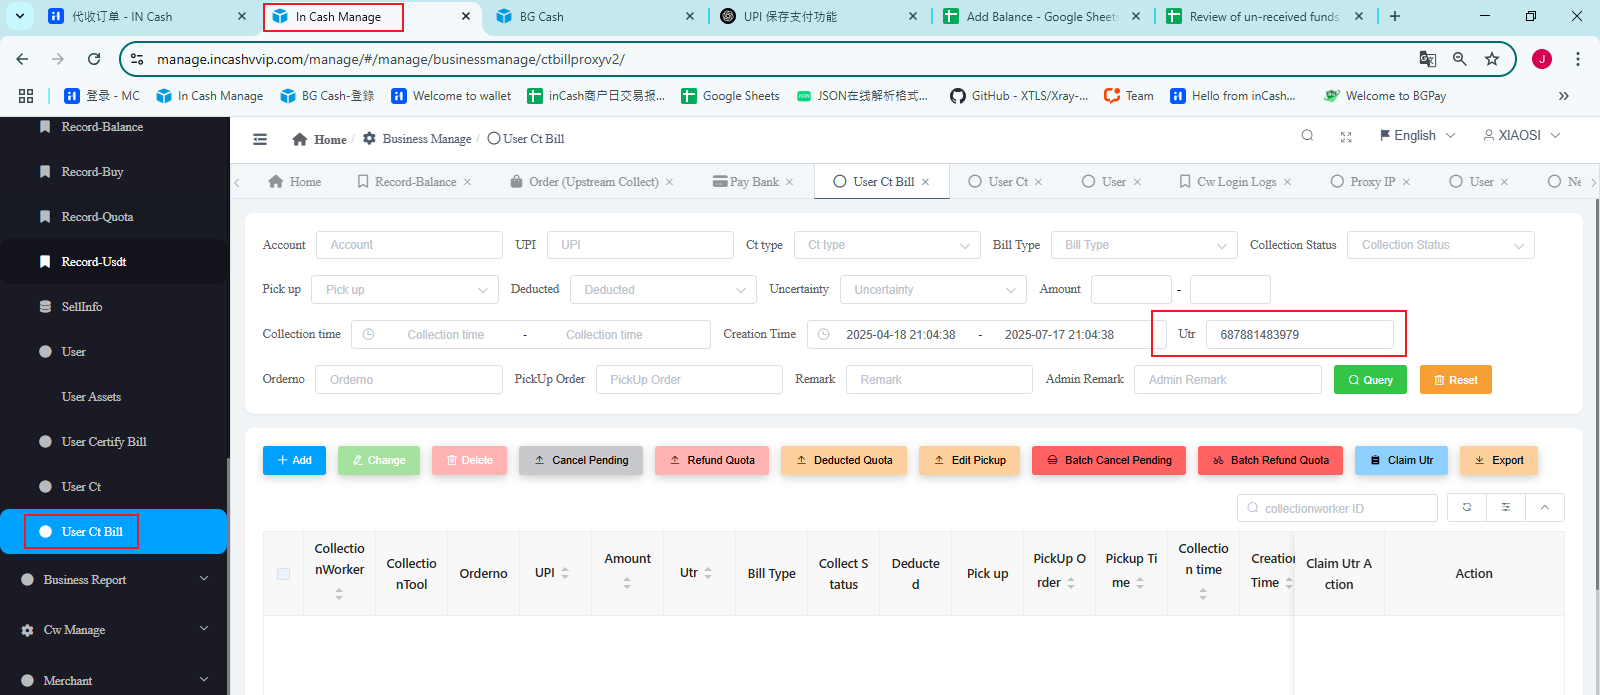
Task: Collapse search panel with up-arrow icon
Action: 1545,508
